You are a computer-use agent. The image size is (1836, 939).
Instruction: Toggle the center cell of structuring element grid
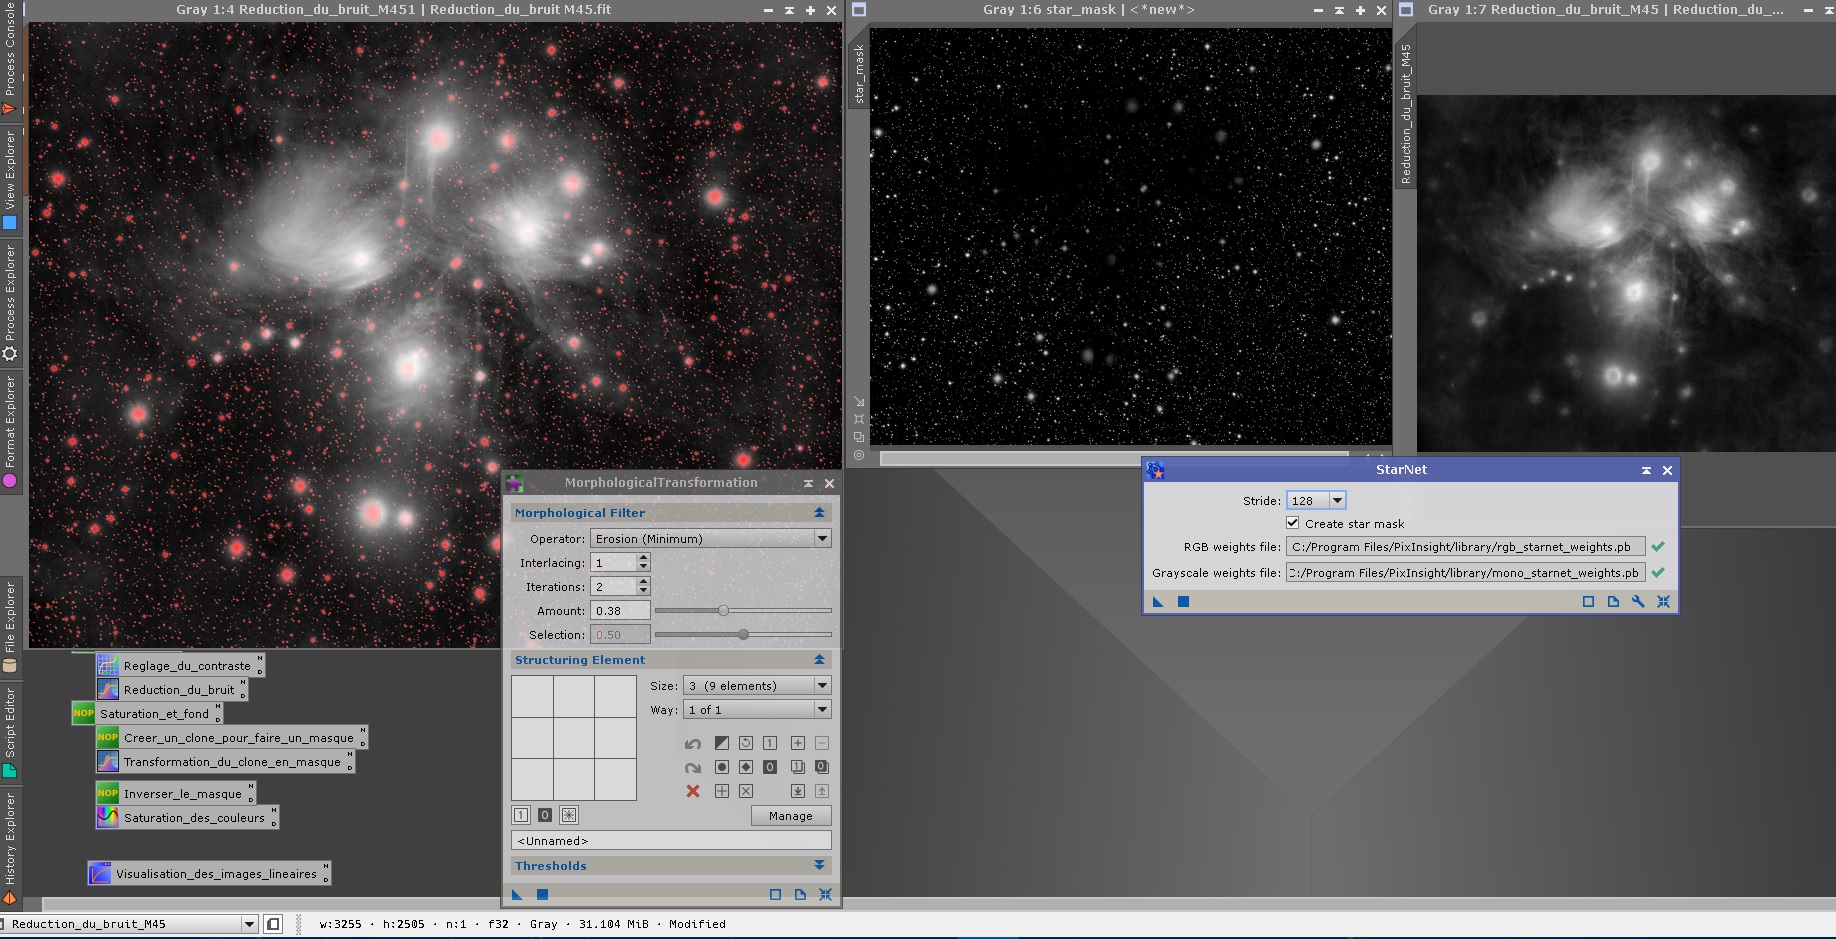(x=573, y=738)
